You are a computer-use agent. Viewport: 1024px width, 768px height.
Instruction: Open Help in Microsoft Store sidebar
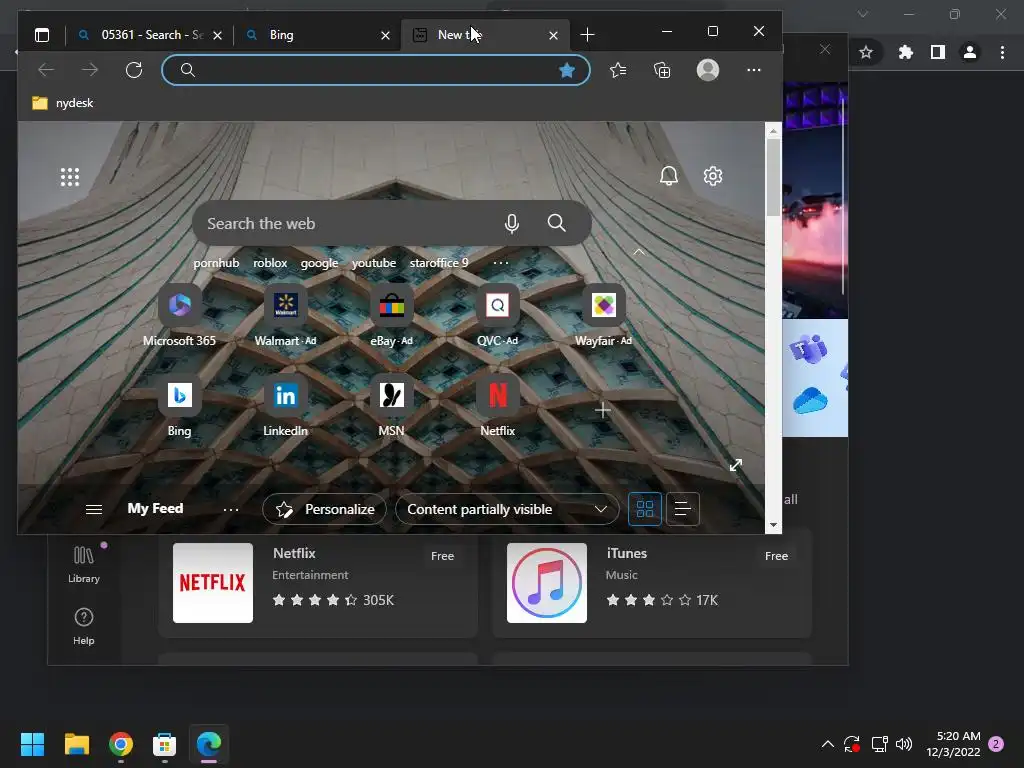[84, 627]
